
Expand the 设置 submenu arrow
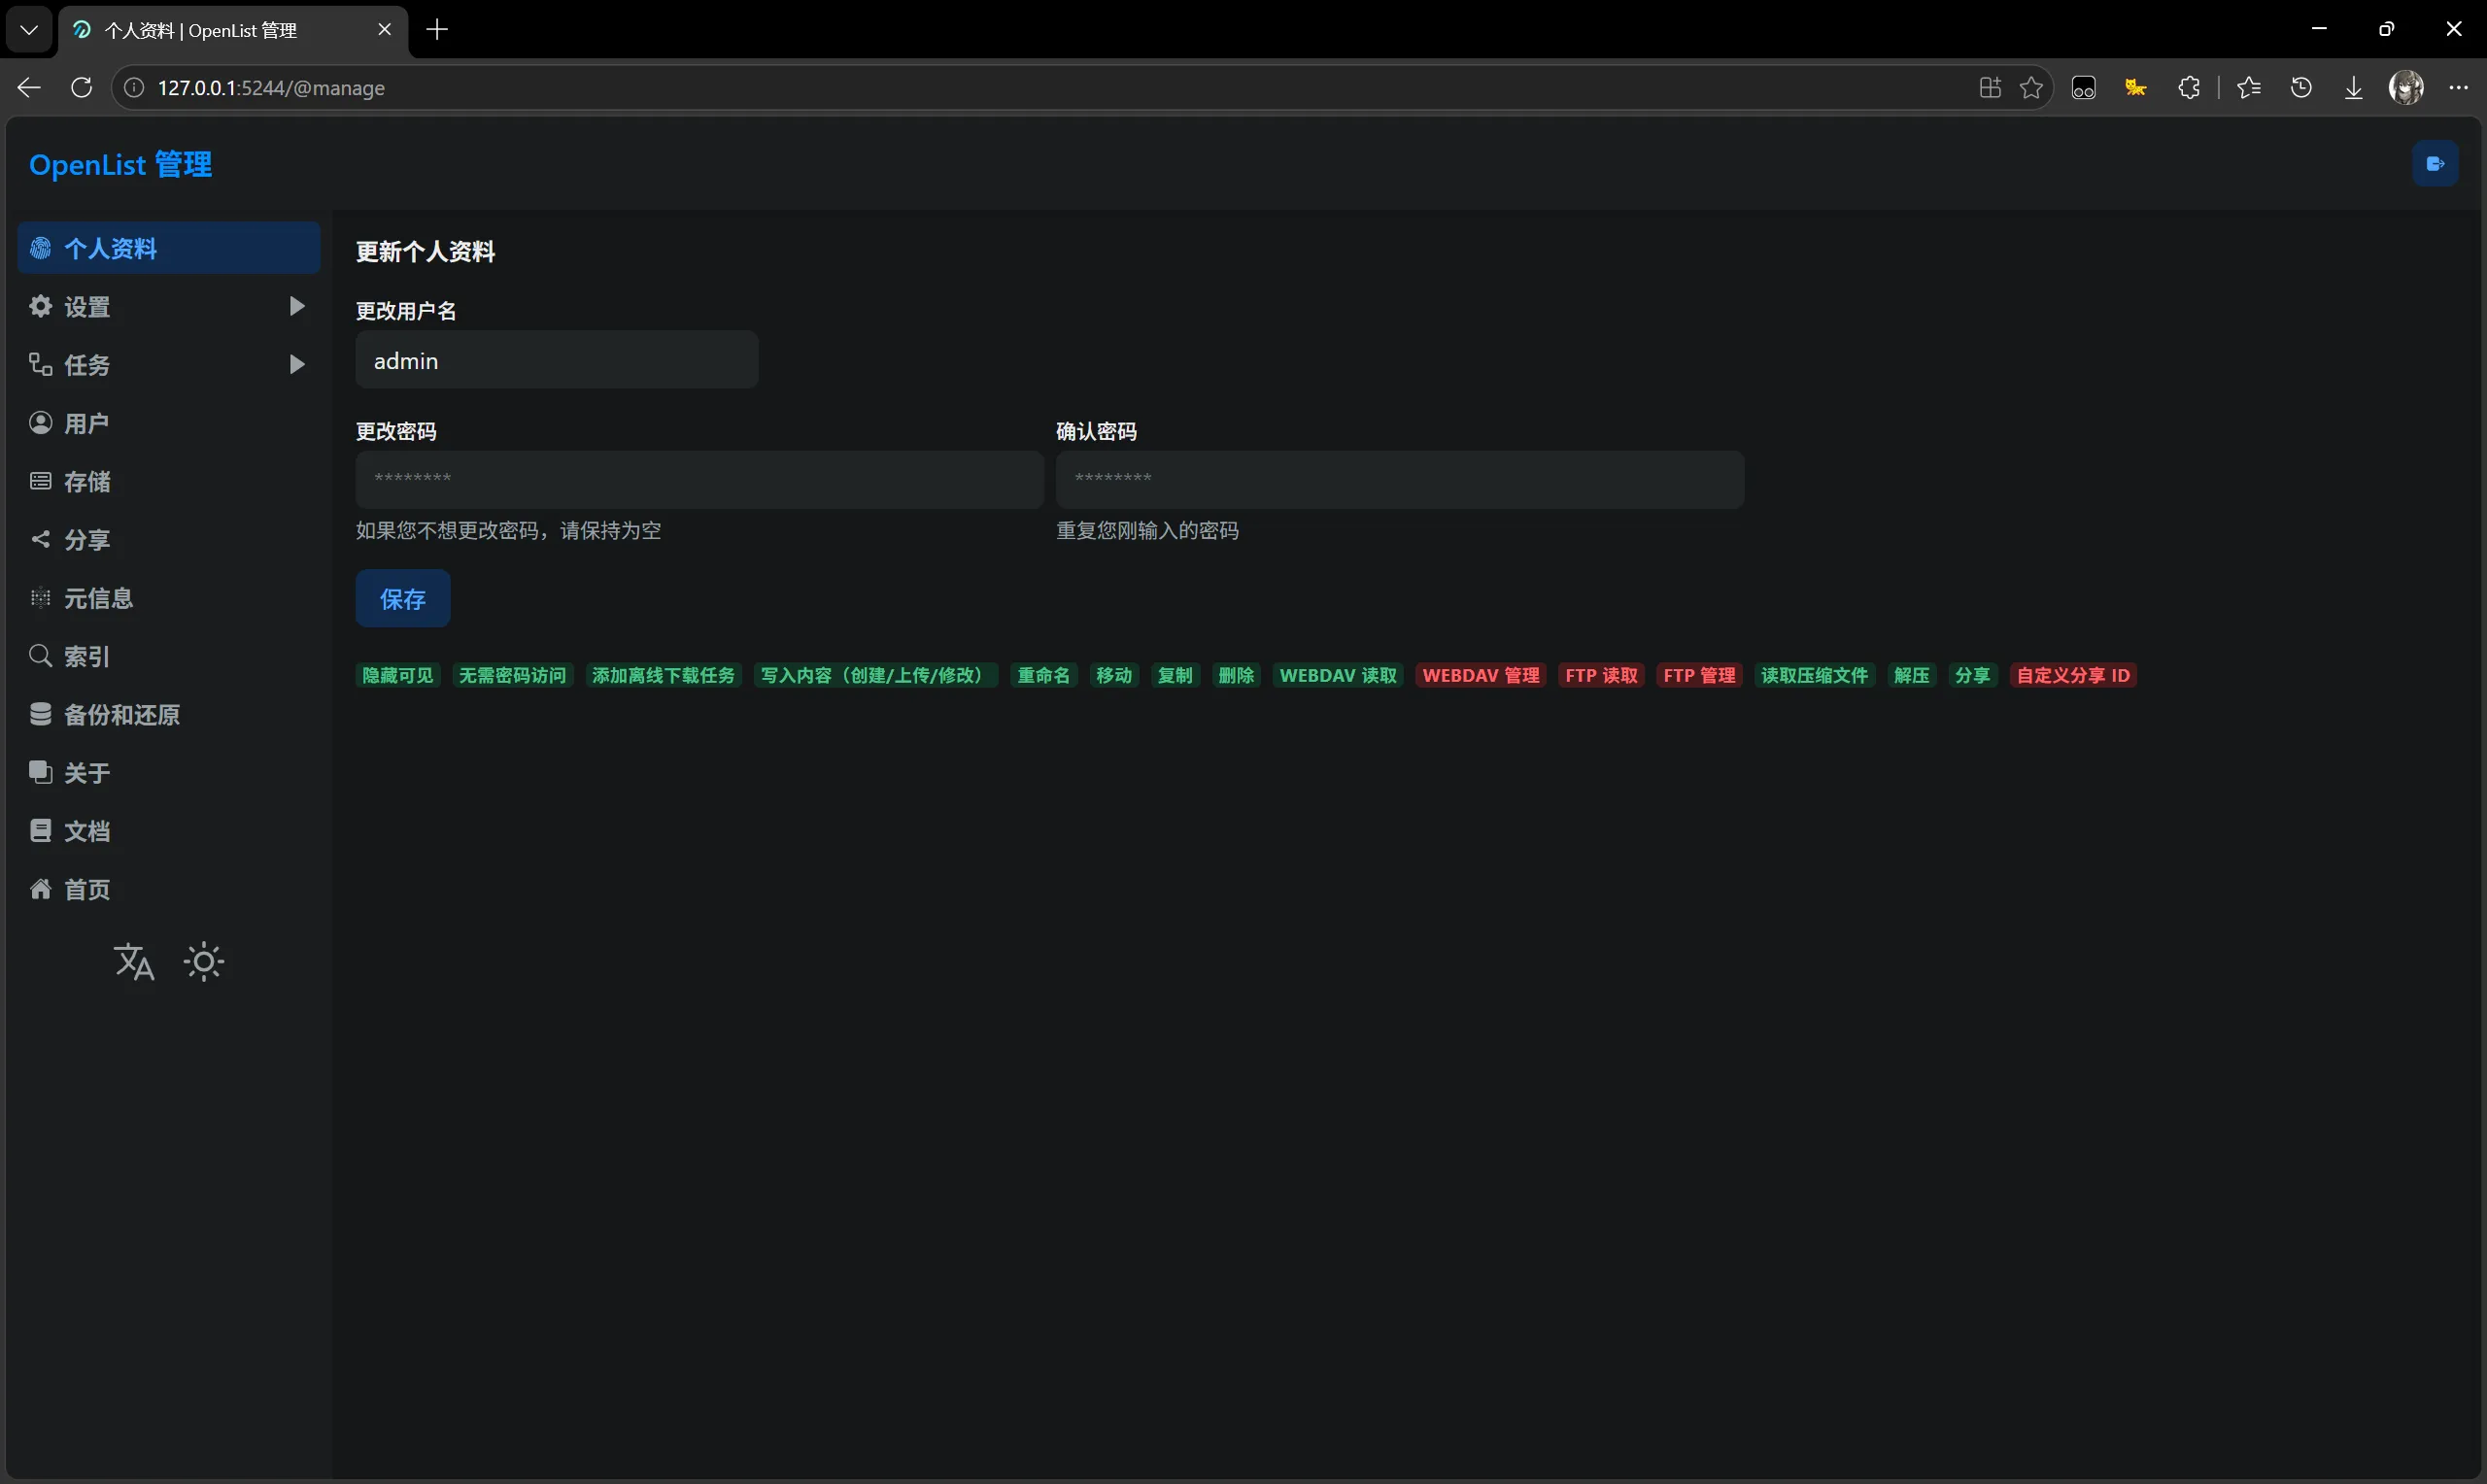296,306
